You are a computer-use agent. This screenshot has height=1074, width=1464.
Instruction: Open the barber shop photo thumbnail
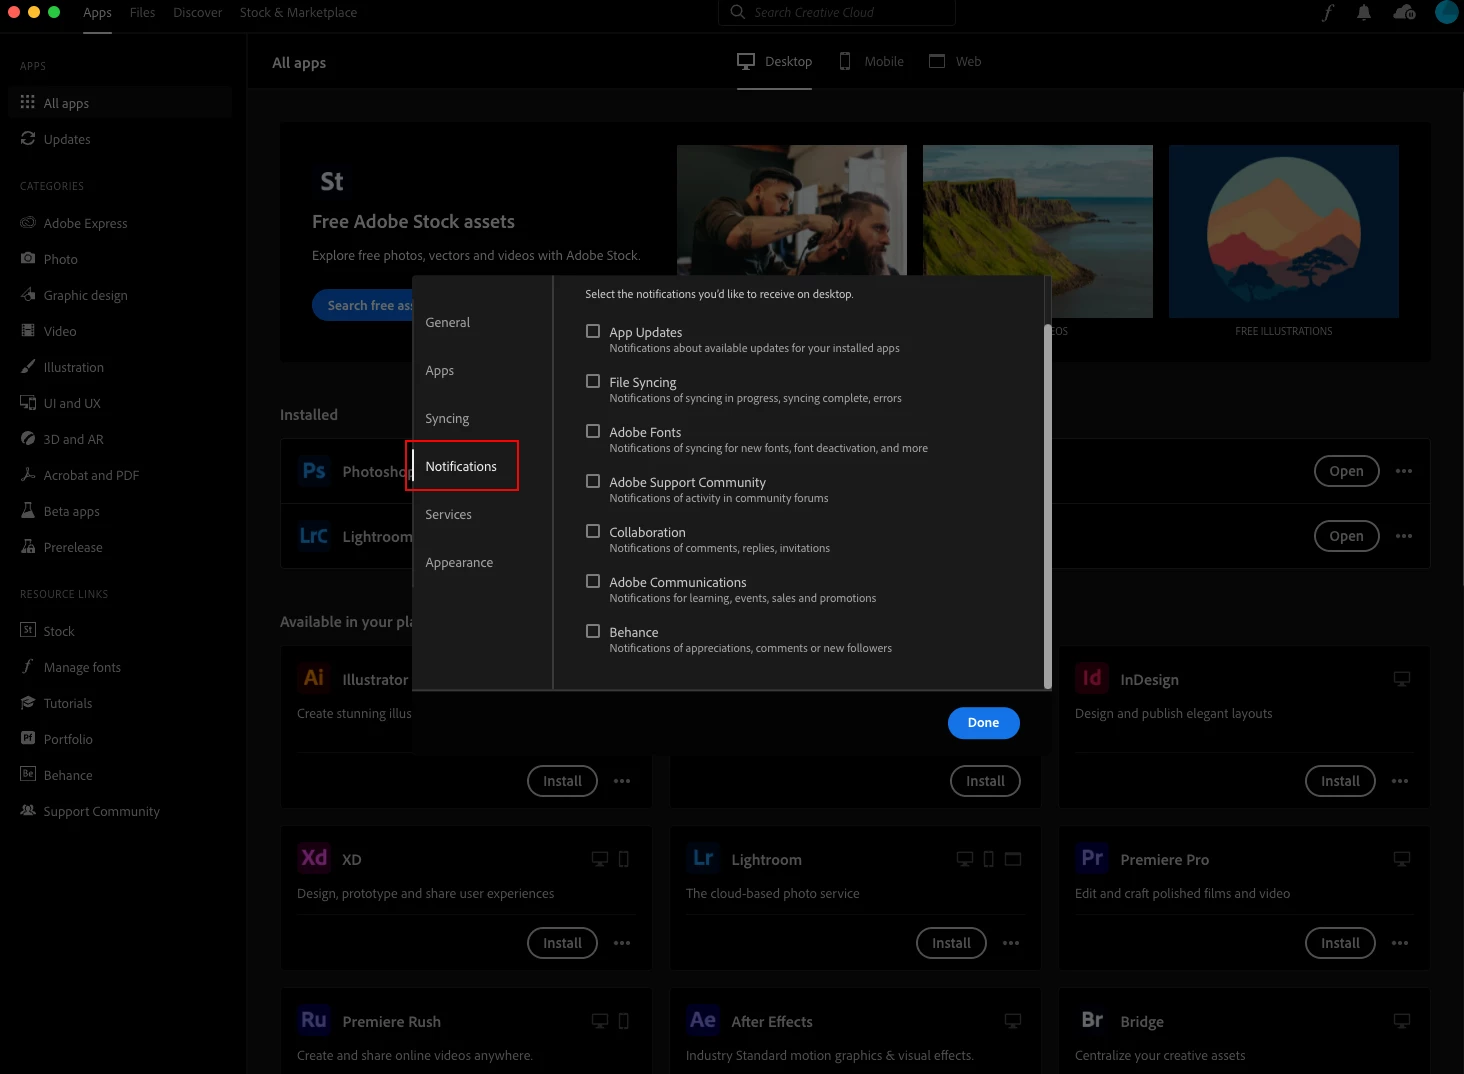pos(791,210)
